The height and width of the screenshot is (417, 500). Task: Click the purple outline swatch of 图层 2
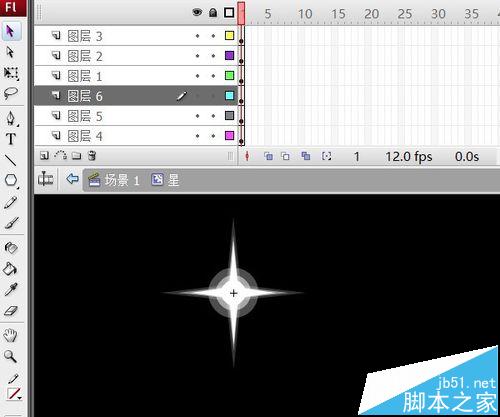(229, 56)
